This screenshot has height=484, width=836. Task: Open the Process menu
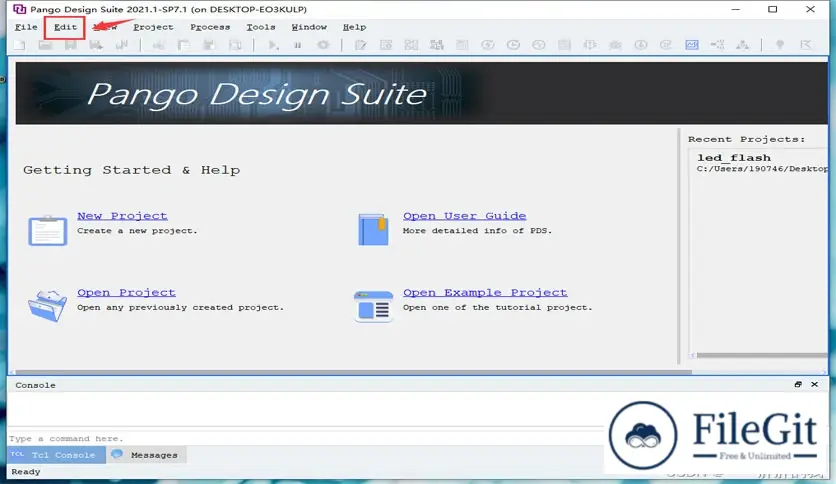tap(210, 27)
